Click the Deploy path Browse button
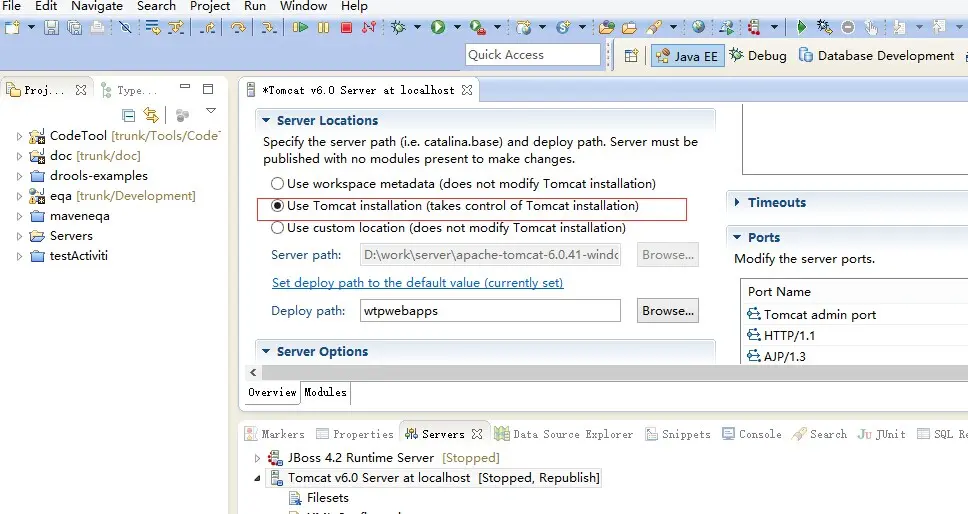 667,311
